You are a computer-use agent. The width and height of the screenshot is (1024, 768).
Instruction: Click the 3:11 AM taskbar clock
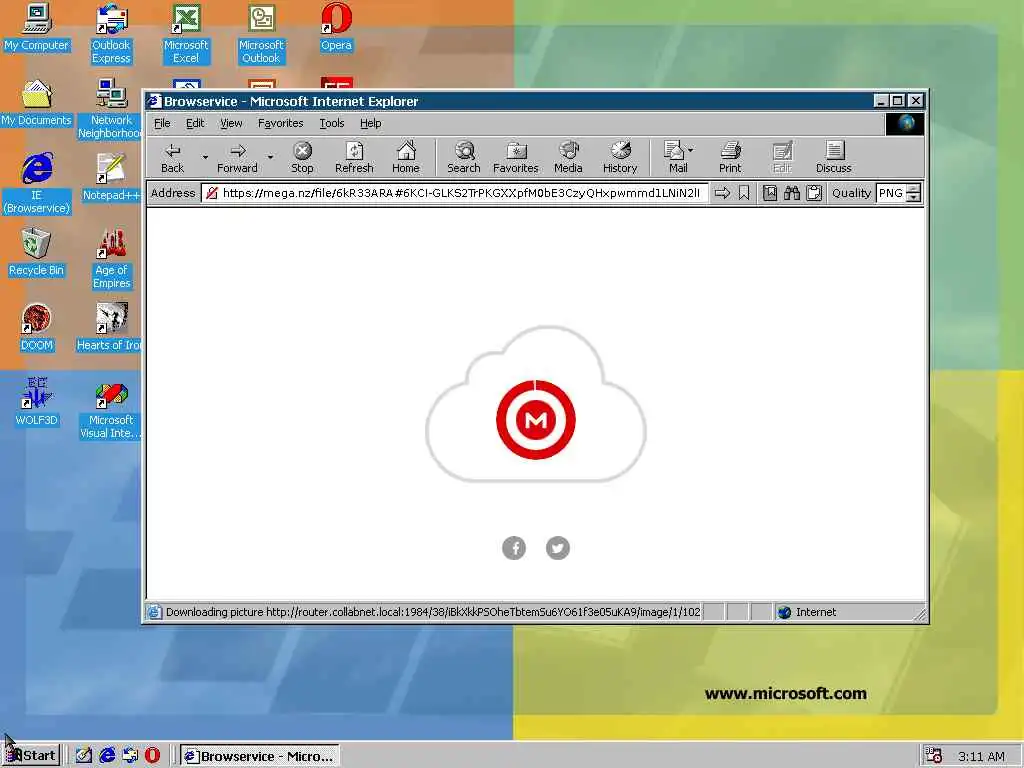click(x=981, y=756)
